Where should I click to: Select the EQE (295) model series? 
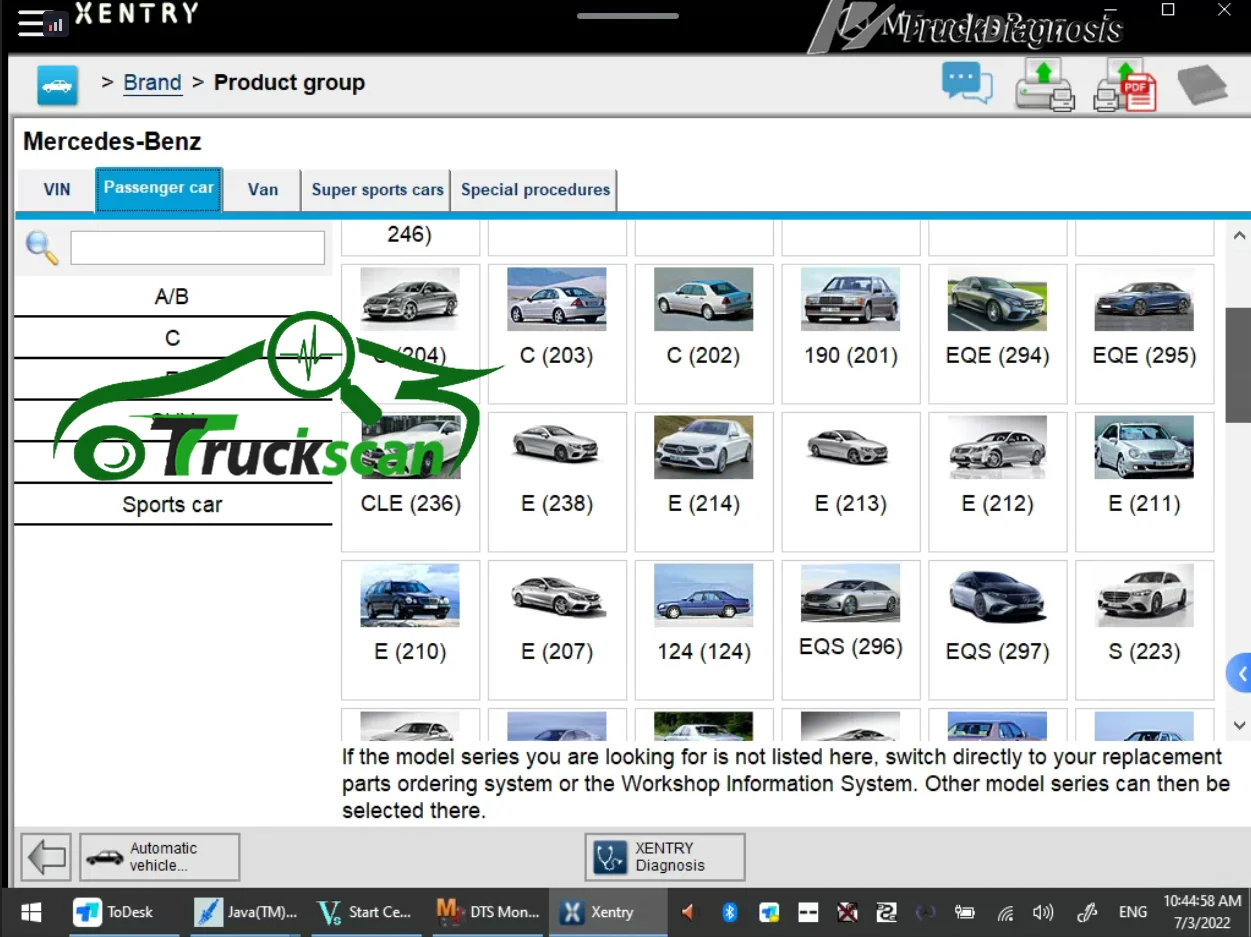pos(1145,334)
